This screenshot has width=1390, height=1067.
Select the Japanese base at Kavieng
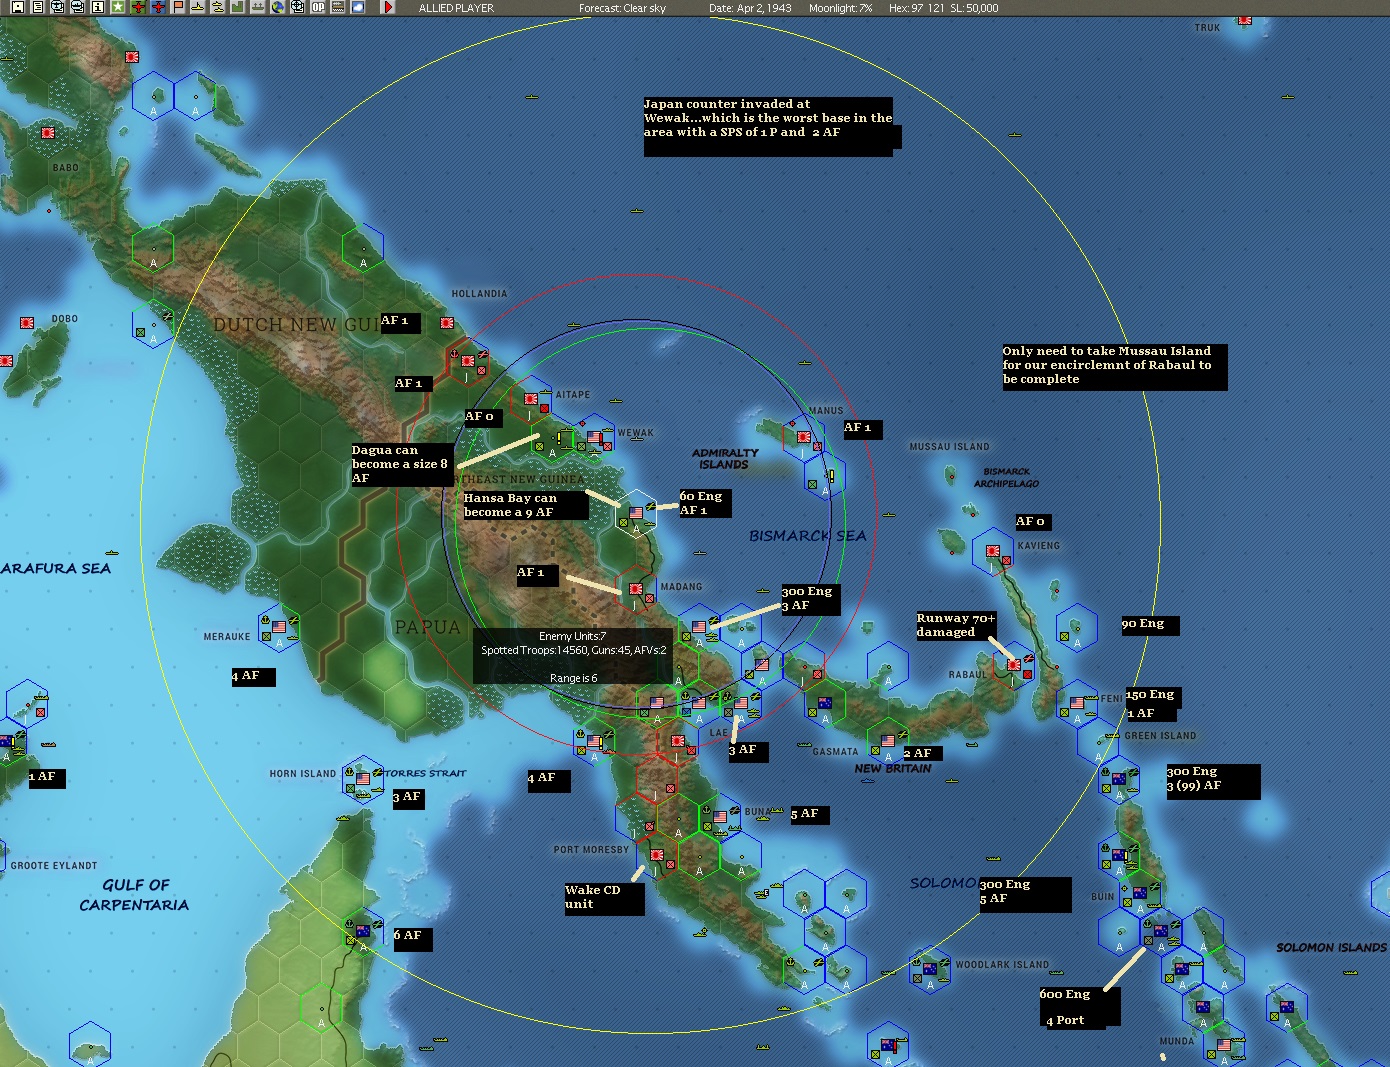point(993,551)
